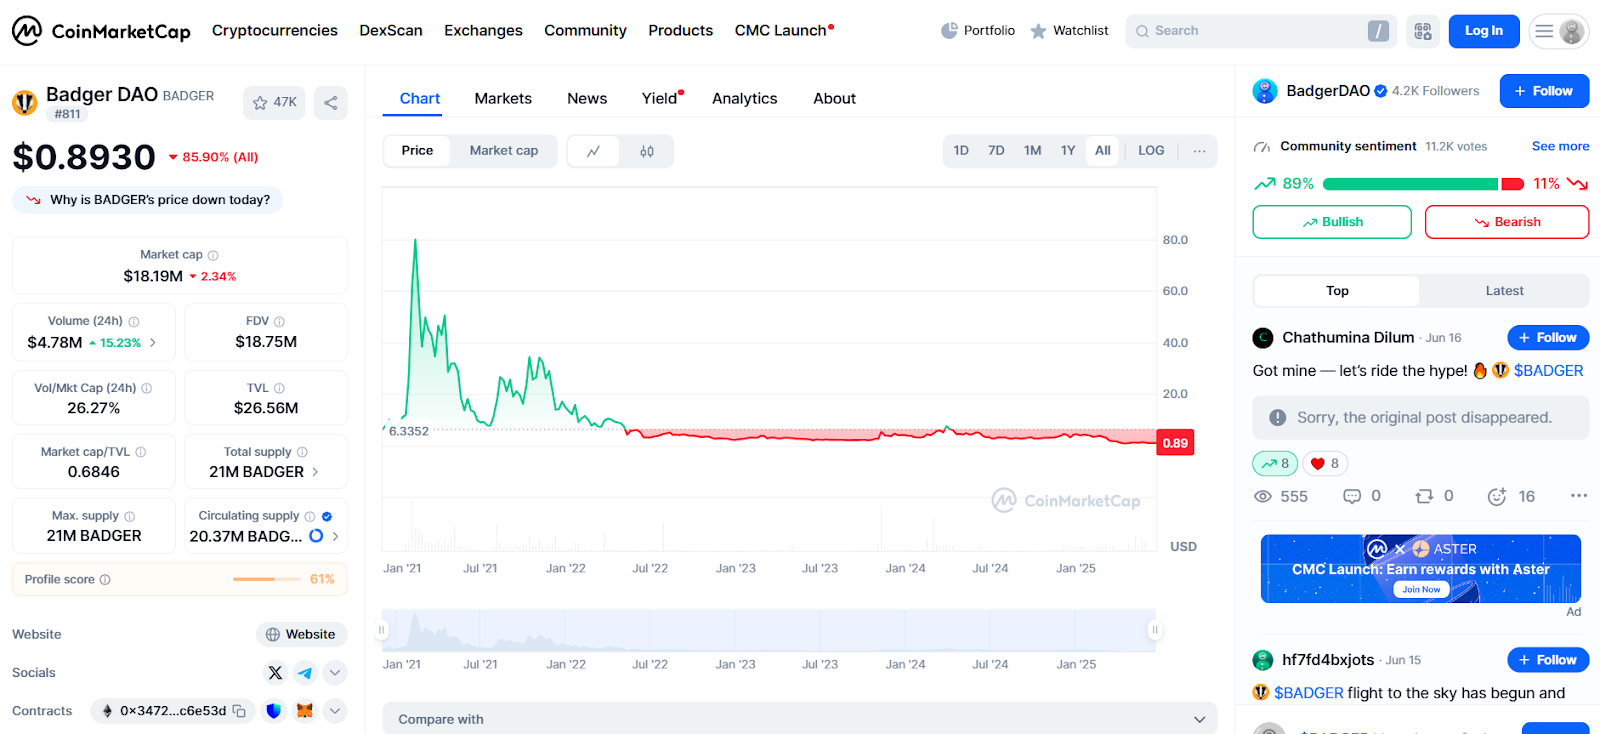The height and width of the screenshot is (734, 1600).
Task: Expand the Volume (24h) details chevron
Action: click(x=153, y=343)
